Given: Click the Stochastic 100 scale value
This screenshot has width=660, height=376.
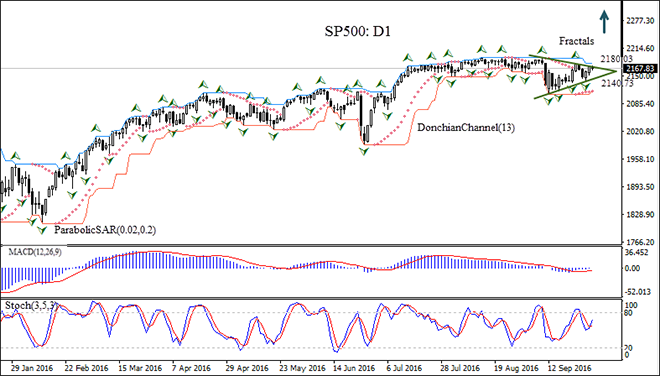Looking at the screenshot, I should click(x=632, y=305).
